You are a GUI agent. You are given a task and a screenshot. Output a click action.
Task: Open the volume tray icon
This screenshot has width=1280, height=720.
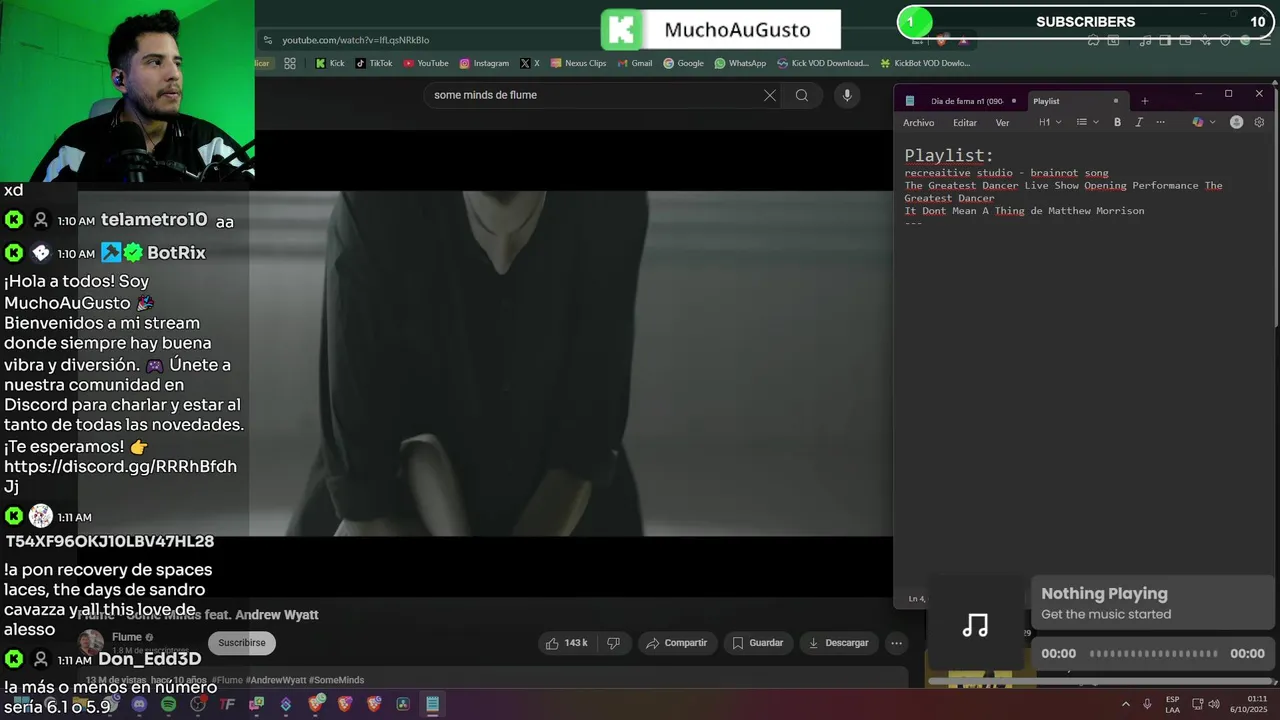pos(1214,704)
